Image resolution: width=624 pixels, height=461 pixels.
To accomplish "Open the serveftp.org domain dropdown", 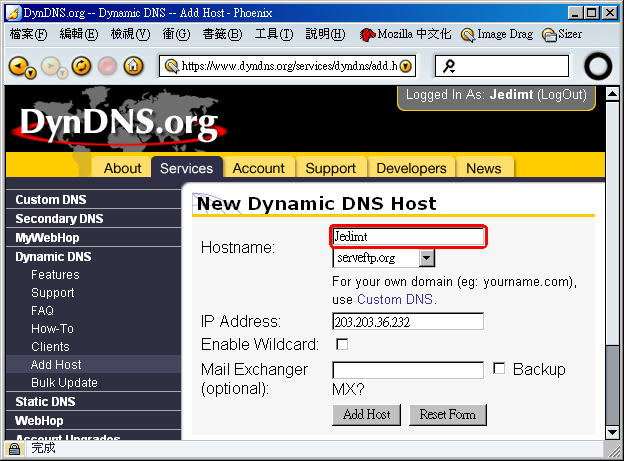I will (x=384, y=258).
